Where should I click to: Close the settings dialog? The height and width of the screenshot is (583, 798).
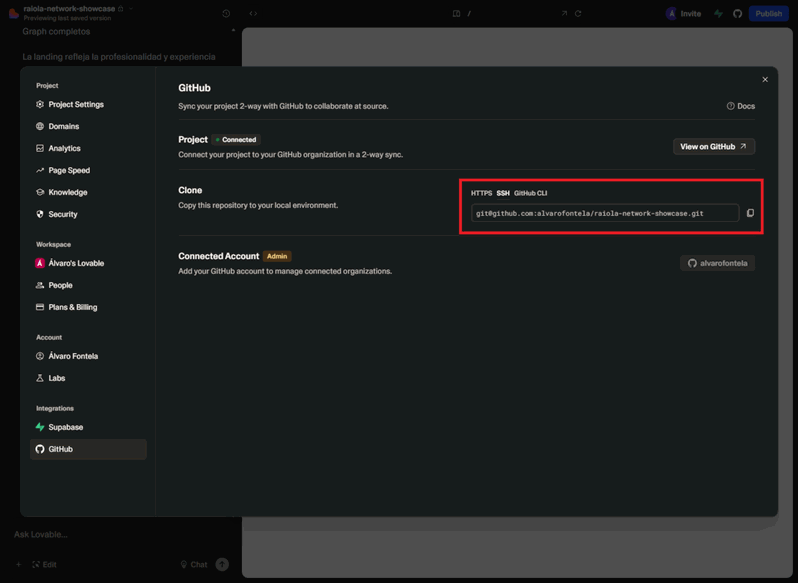[765, 79]
